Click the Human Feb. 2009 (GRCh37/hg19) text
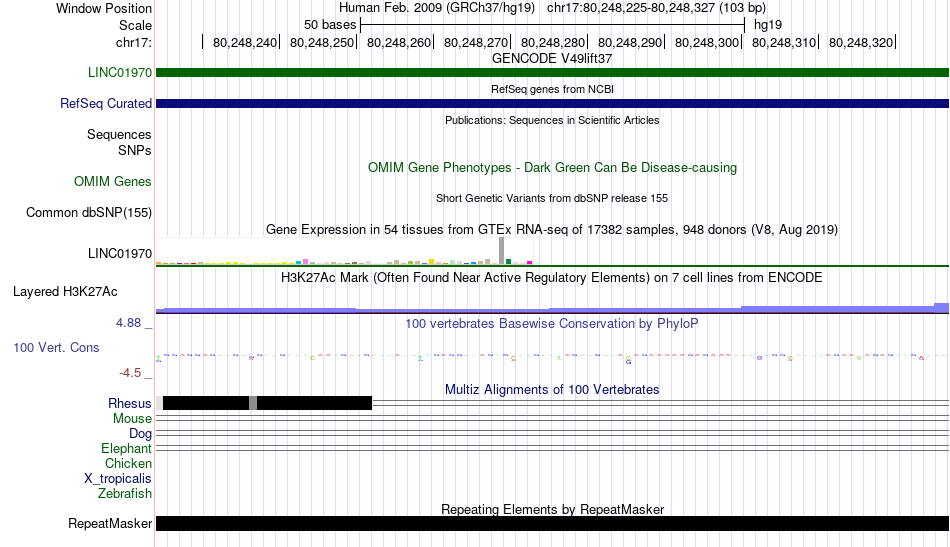Image resolution: width=950 pixels, height=547 pixels. coord(437,8)
